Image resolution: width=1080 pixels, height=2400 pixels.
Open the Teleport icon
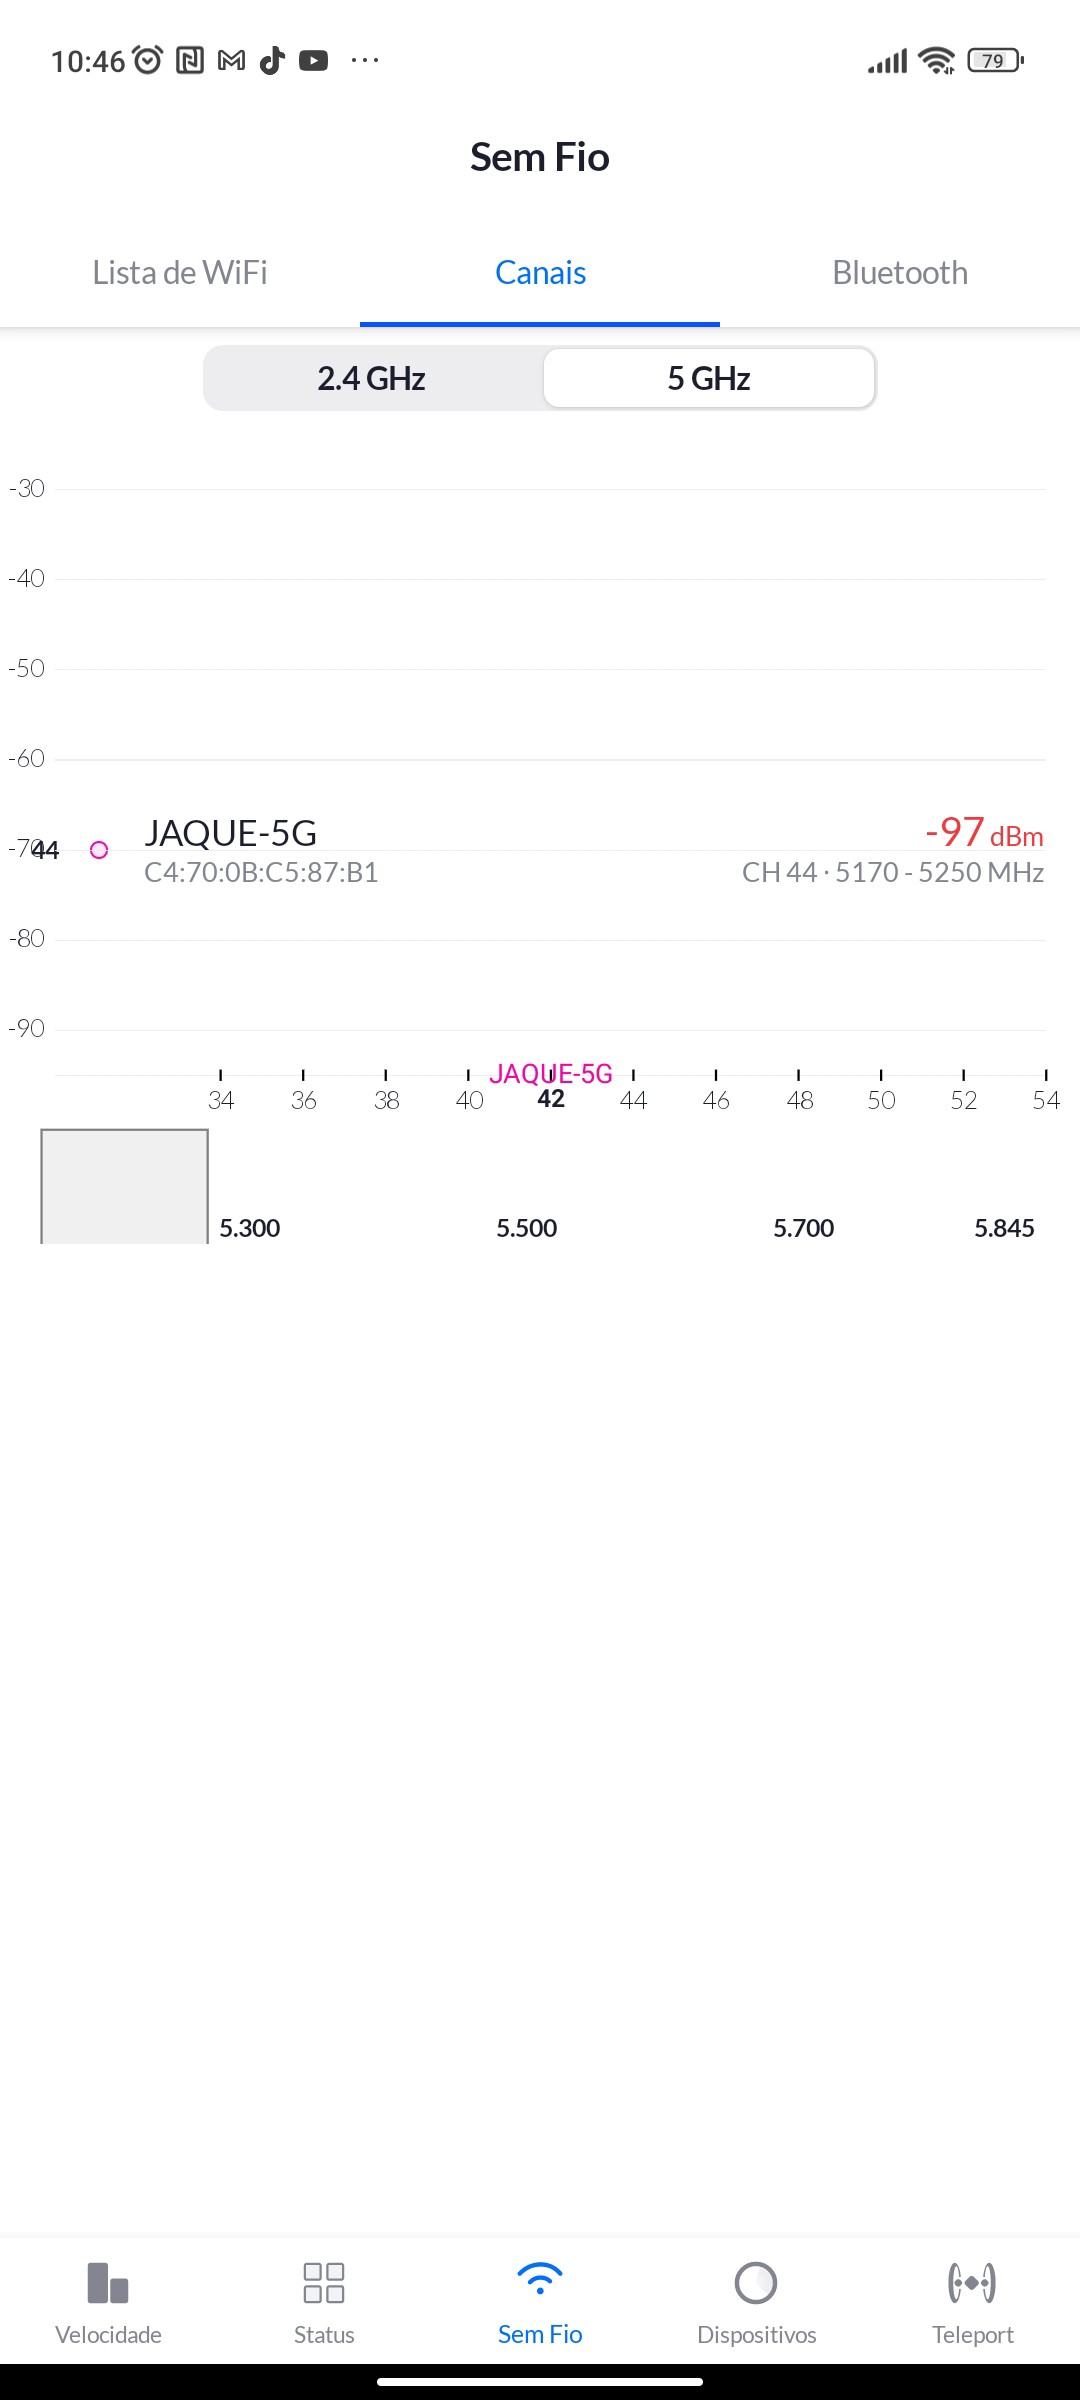tap(972, 2283)
